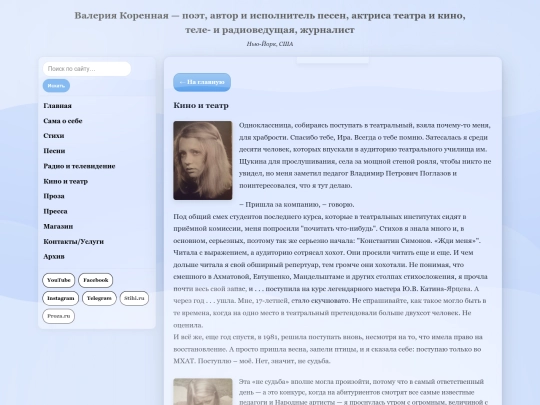Select 'Кино и театр' in the sidebar
This screenshot has height=405, width=540.
tap(65, 181)
